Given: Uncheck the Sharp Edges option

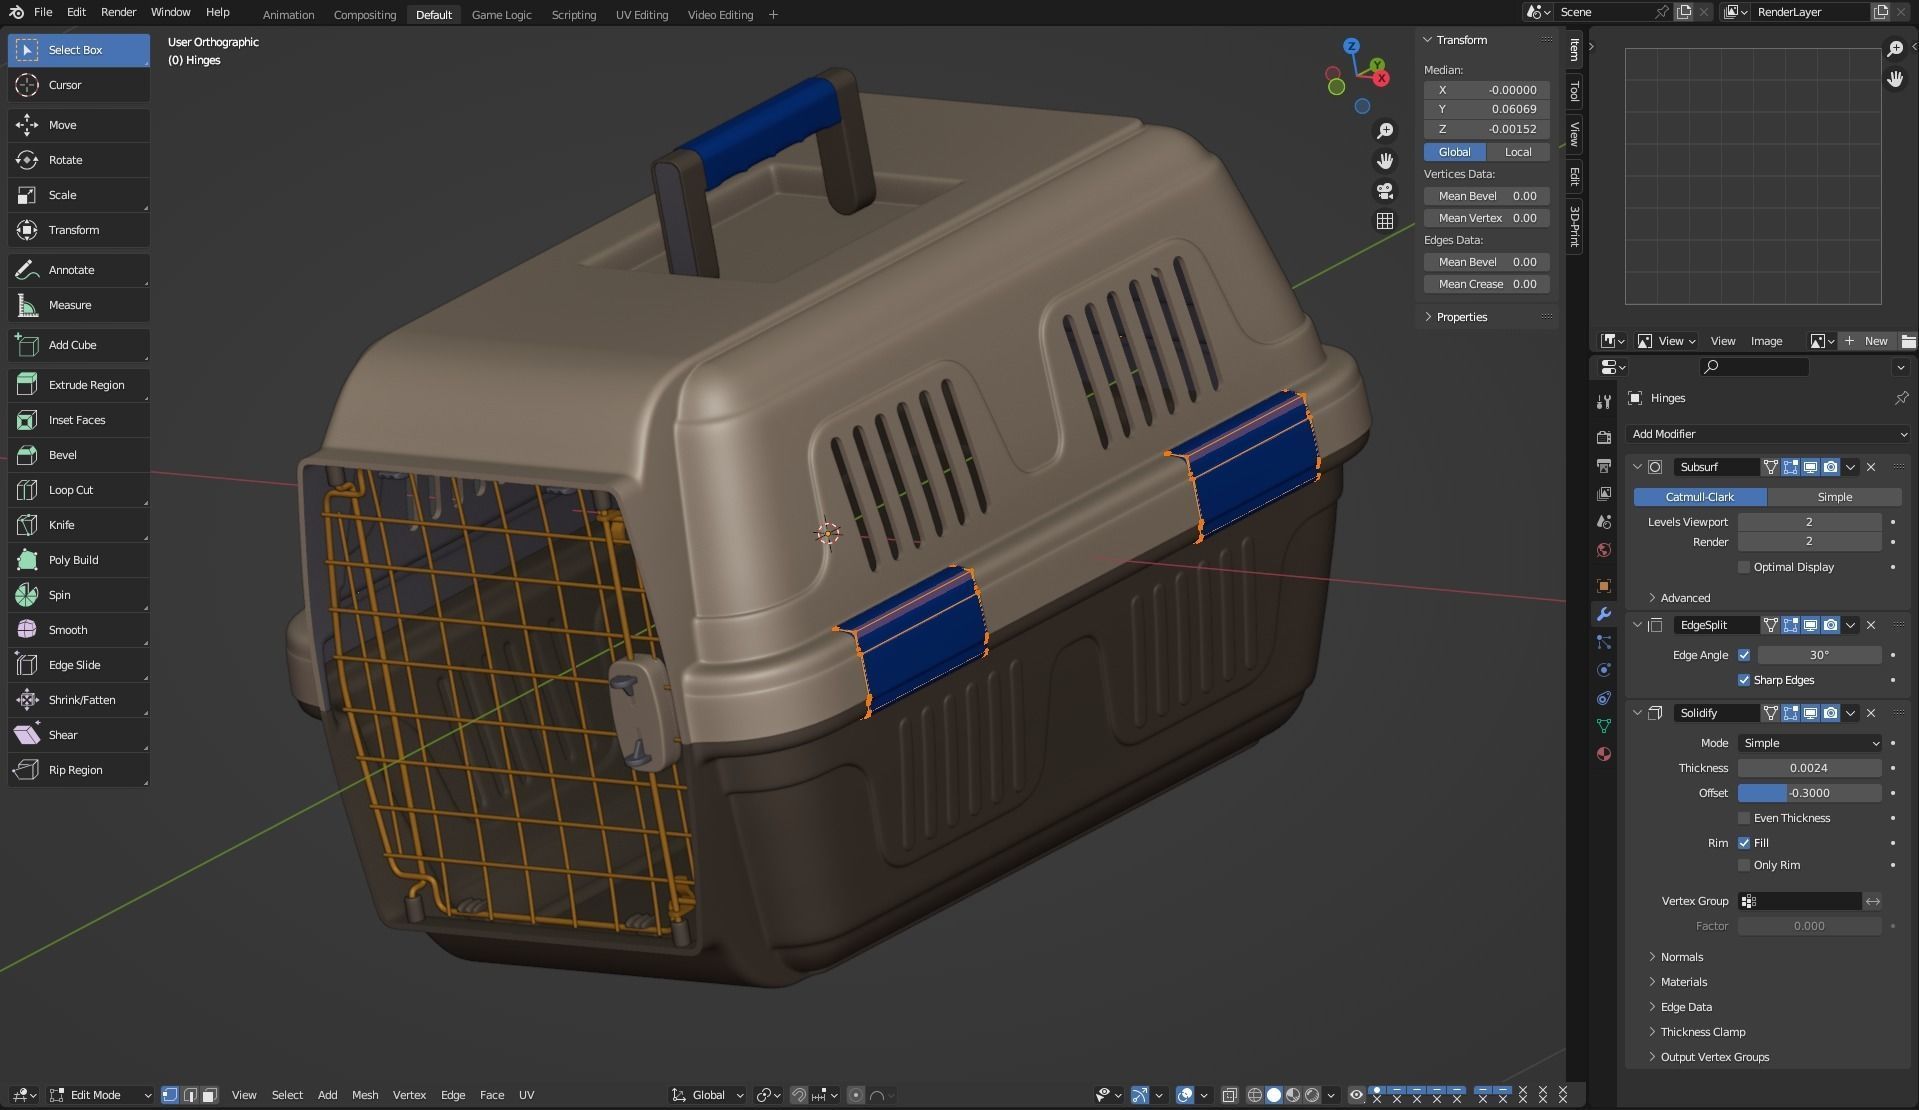Looking at the screenshot, I should (1744, 680).
